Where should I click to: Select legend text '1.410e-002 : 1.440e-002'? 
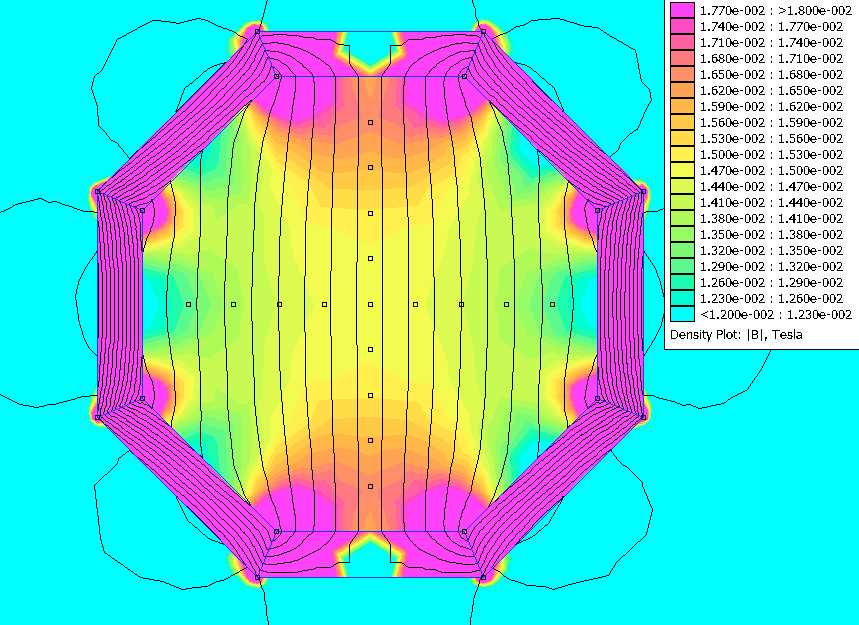coord(771,202)
